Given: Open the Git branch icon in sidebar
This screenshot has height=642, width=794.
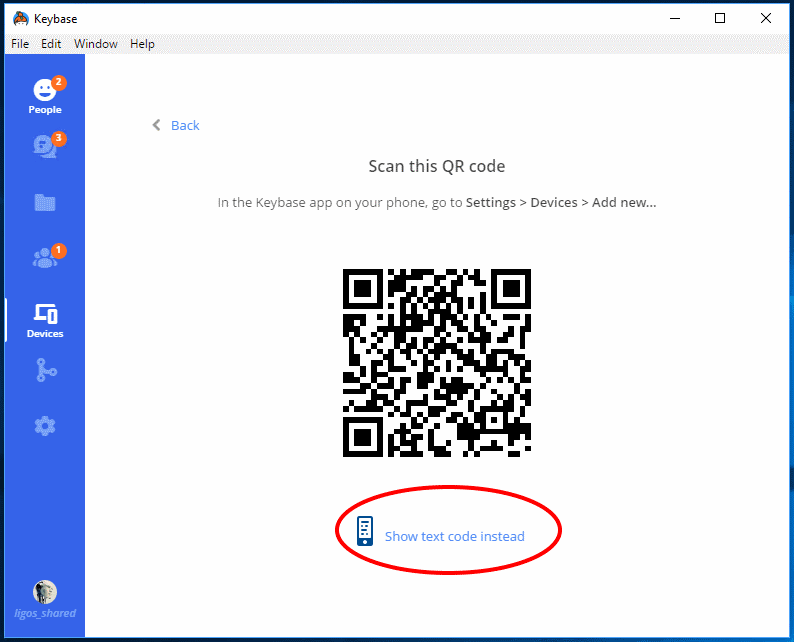Looking at the screenshot, I should (46, 370).
